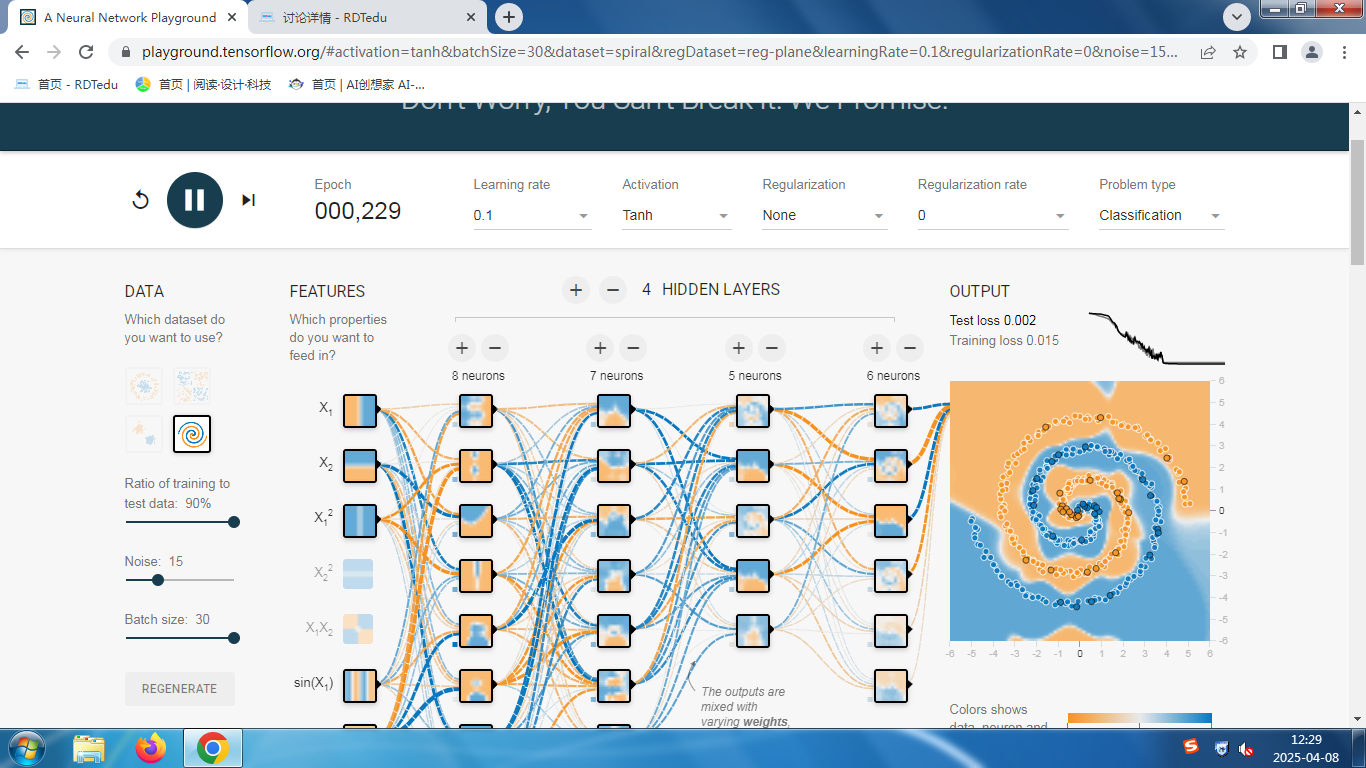Screen dimensions: 1366x768
Task: Select the top neuron in the 6 neurons layer
Action: pyautogui.click(x=891, y=410)
